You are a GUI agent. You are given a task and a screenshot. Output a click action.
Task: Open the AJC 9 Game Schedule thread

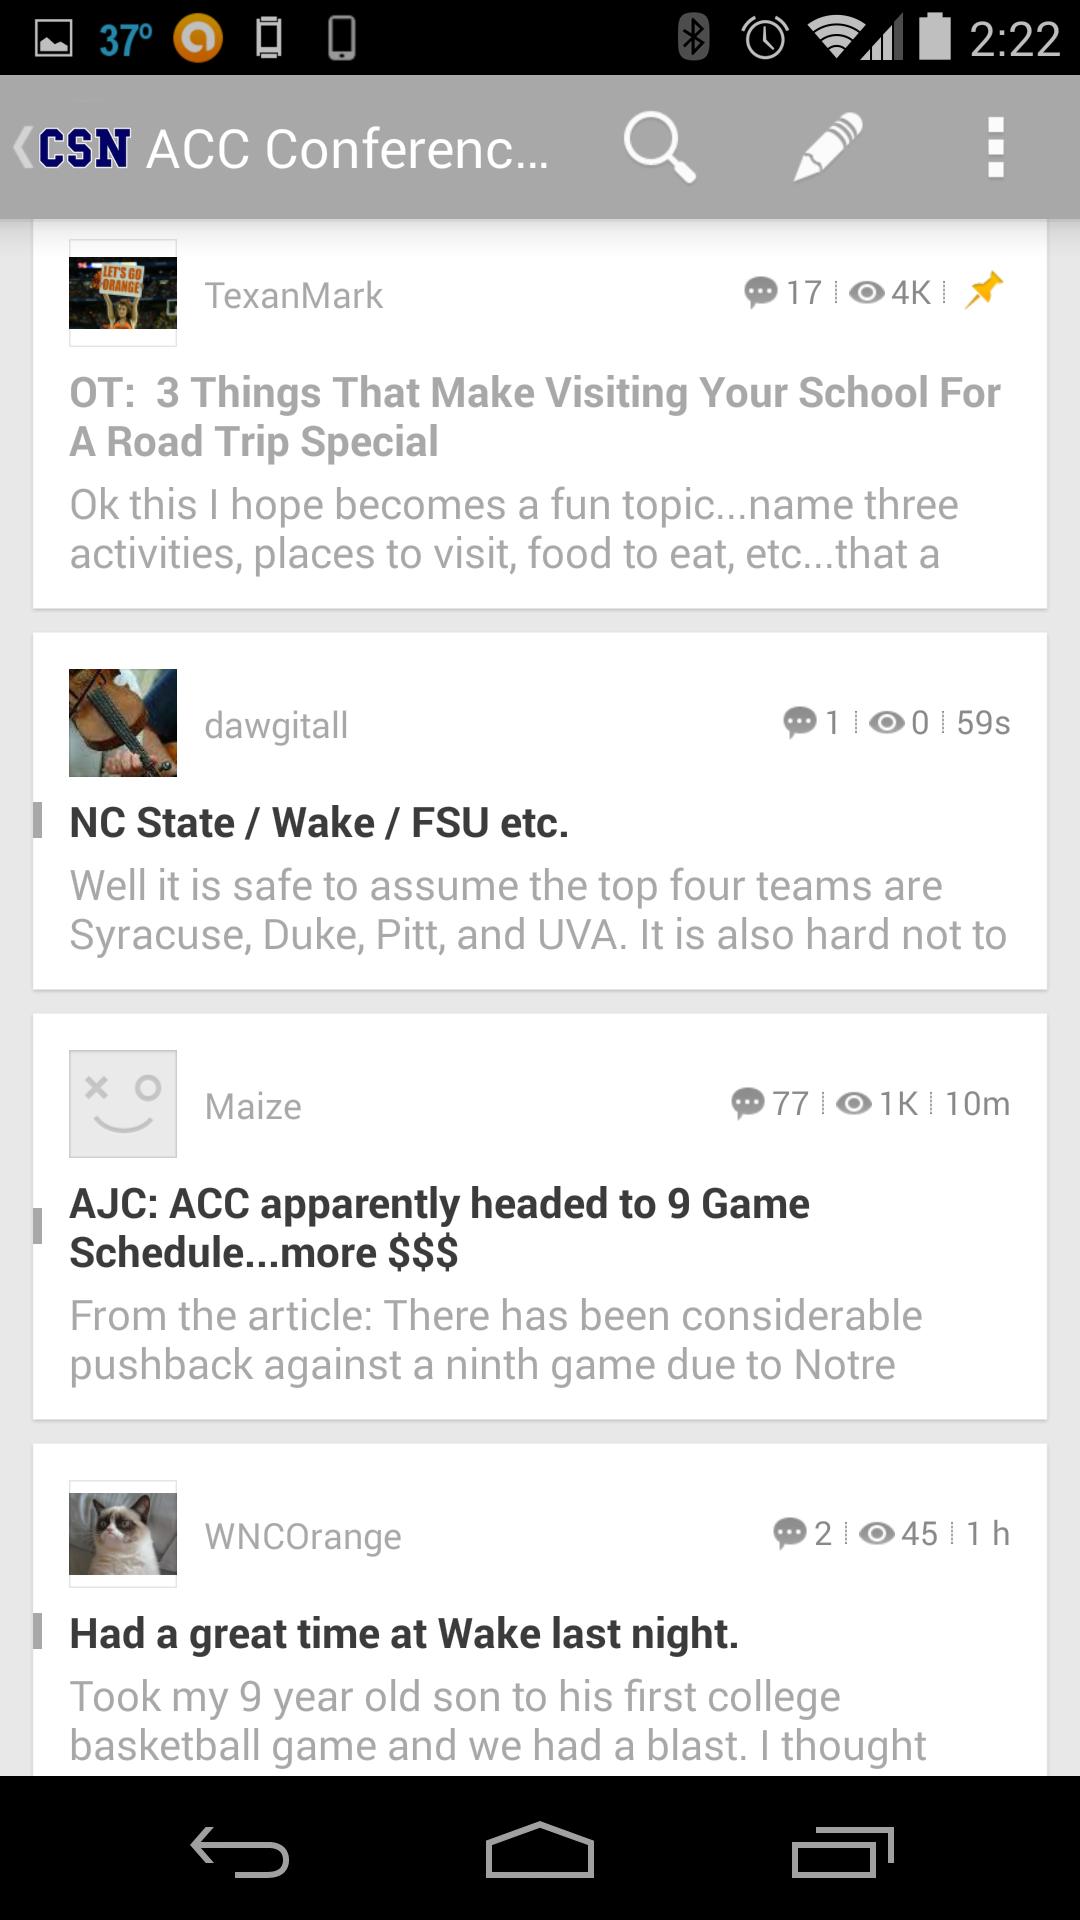coord(439,1228)
